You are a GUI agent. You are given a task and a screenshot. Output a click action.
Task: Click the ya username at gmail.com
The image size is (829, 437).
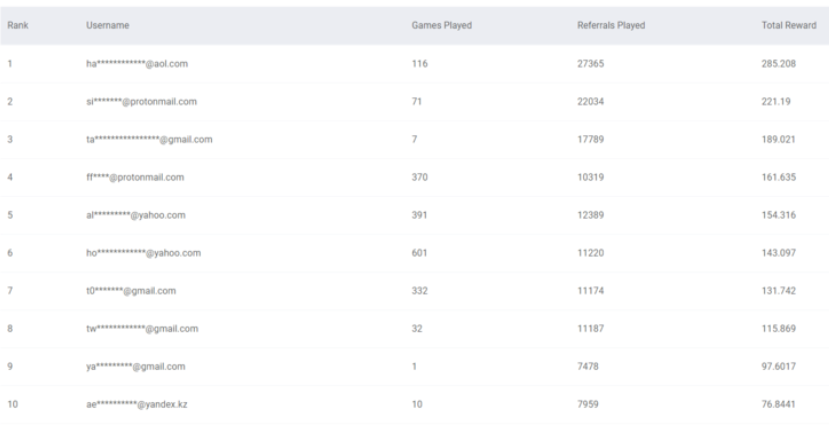tap(136, 366)
